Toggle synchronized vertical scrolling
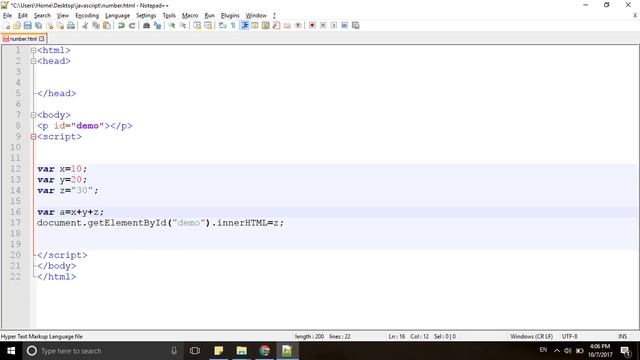Viewport: 640px width, 360px height. pos(197,25)
